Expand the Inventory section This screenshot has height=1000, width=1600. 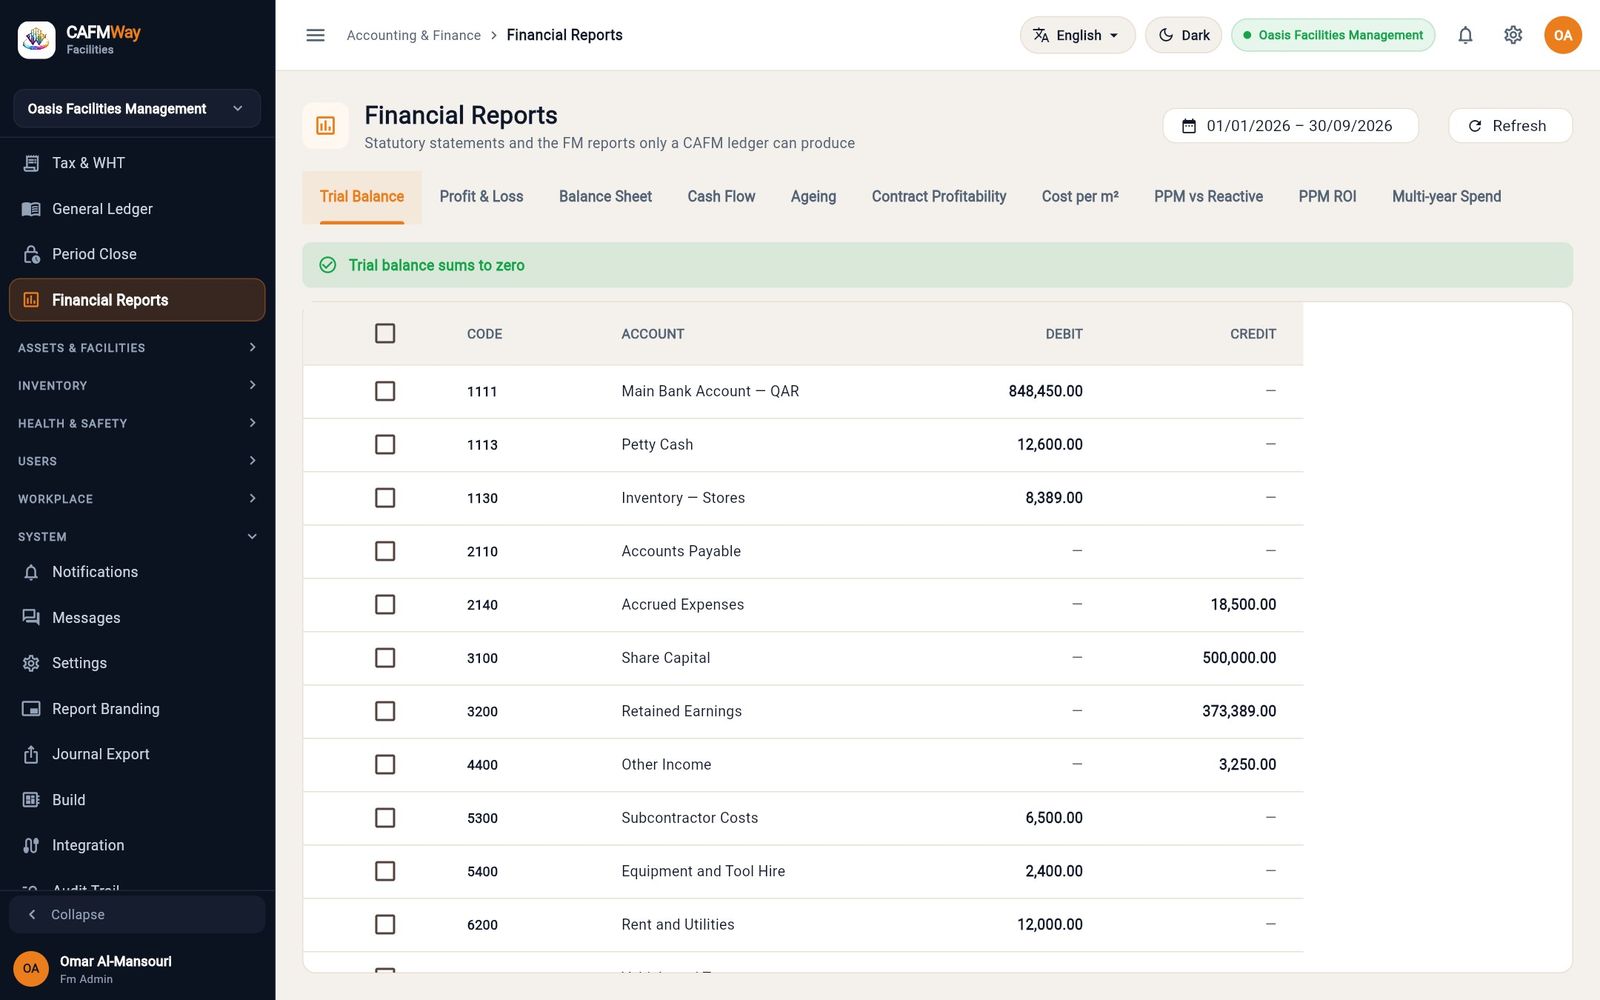pos(137,385)
